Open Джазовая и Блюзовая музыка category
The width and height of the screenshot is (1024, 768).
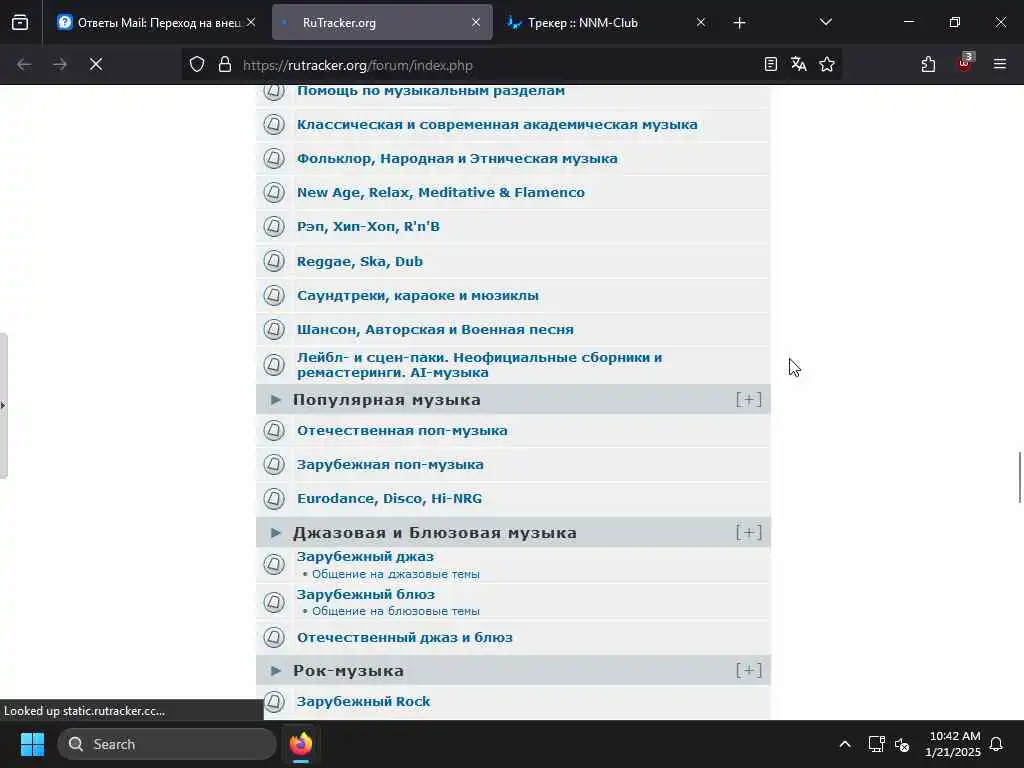click(435, 533)
